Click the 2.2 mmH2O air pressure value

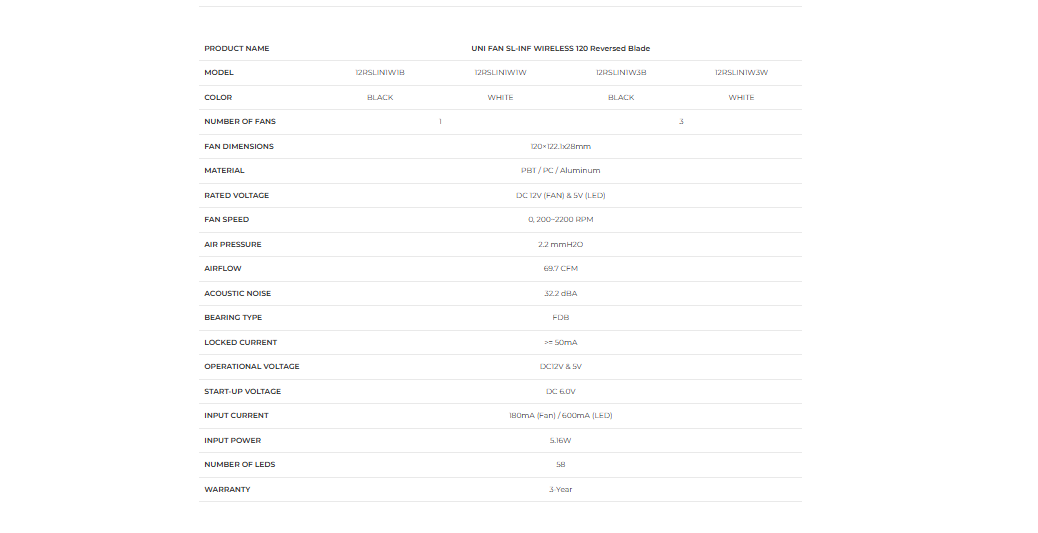pos(560,244)
